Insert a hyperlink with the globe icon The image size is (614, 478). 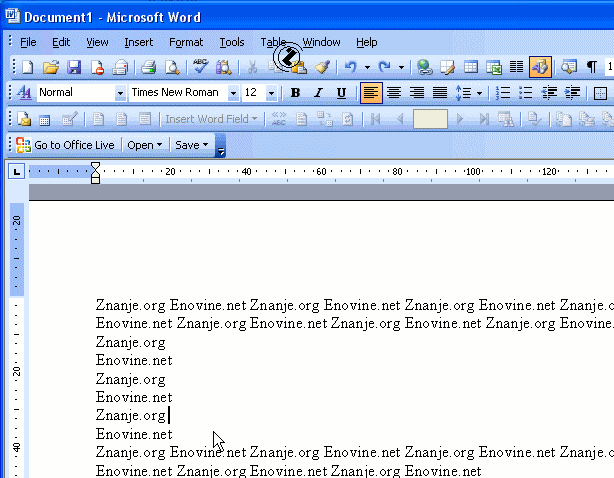point(424,67)
